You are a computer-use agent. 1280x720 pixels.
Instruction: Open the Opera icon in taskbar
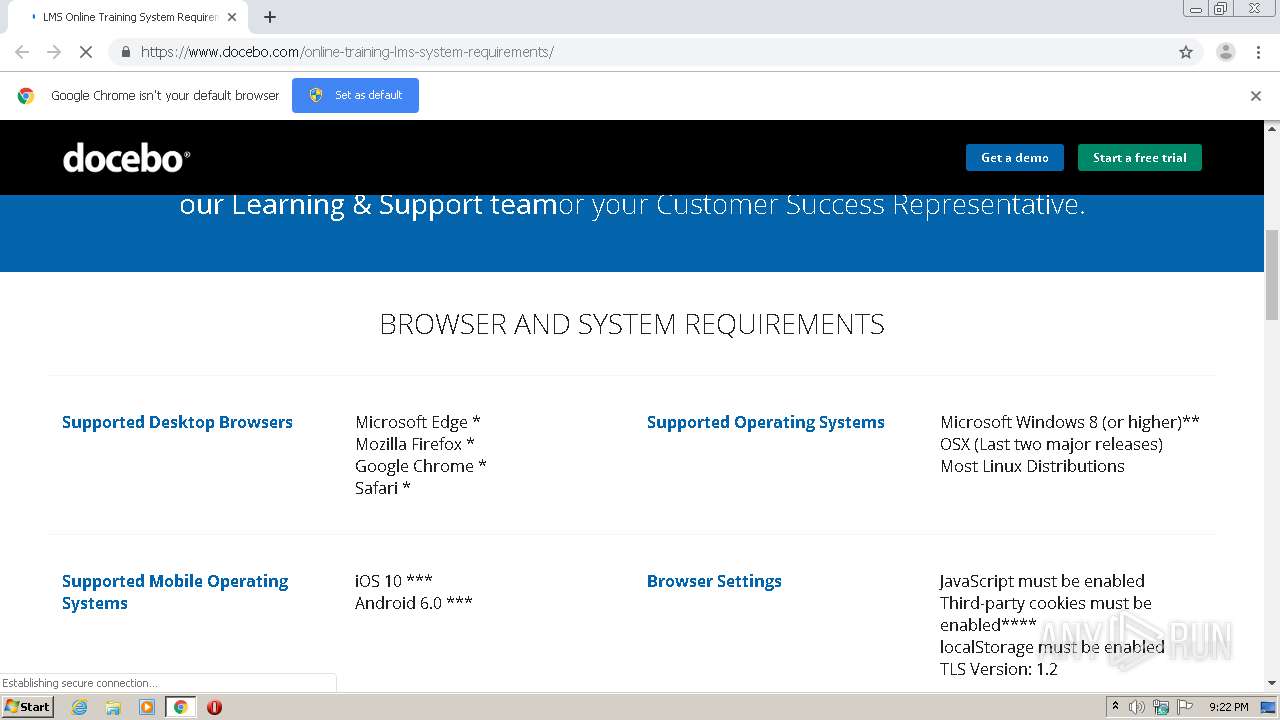point(214,707)
